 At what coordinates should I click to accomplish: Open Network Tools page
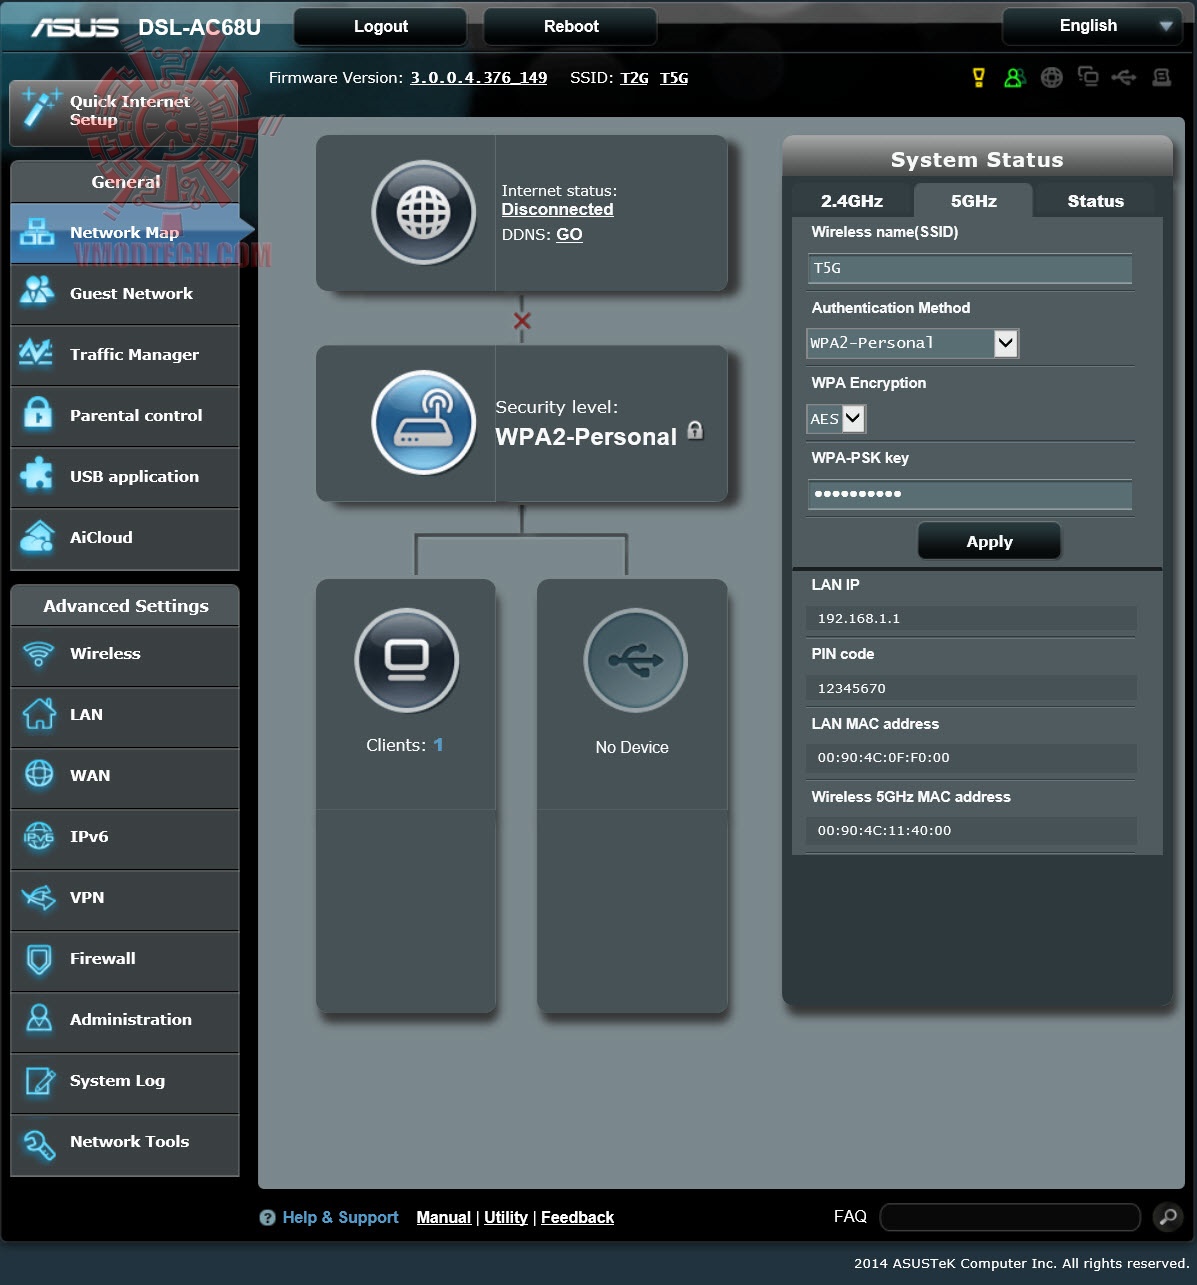tap(125, 1143)
